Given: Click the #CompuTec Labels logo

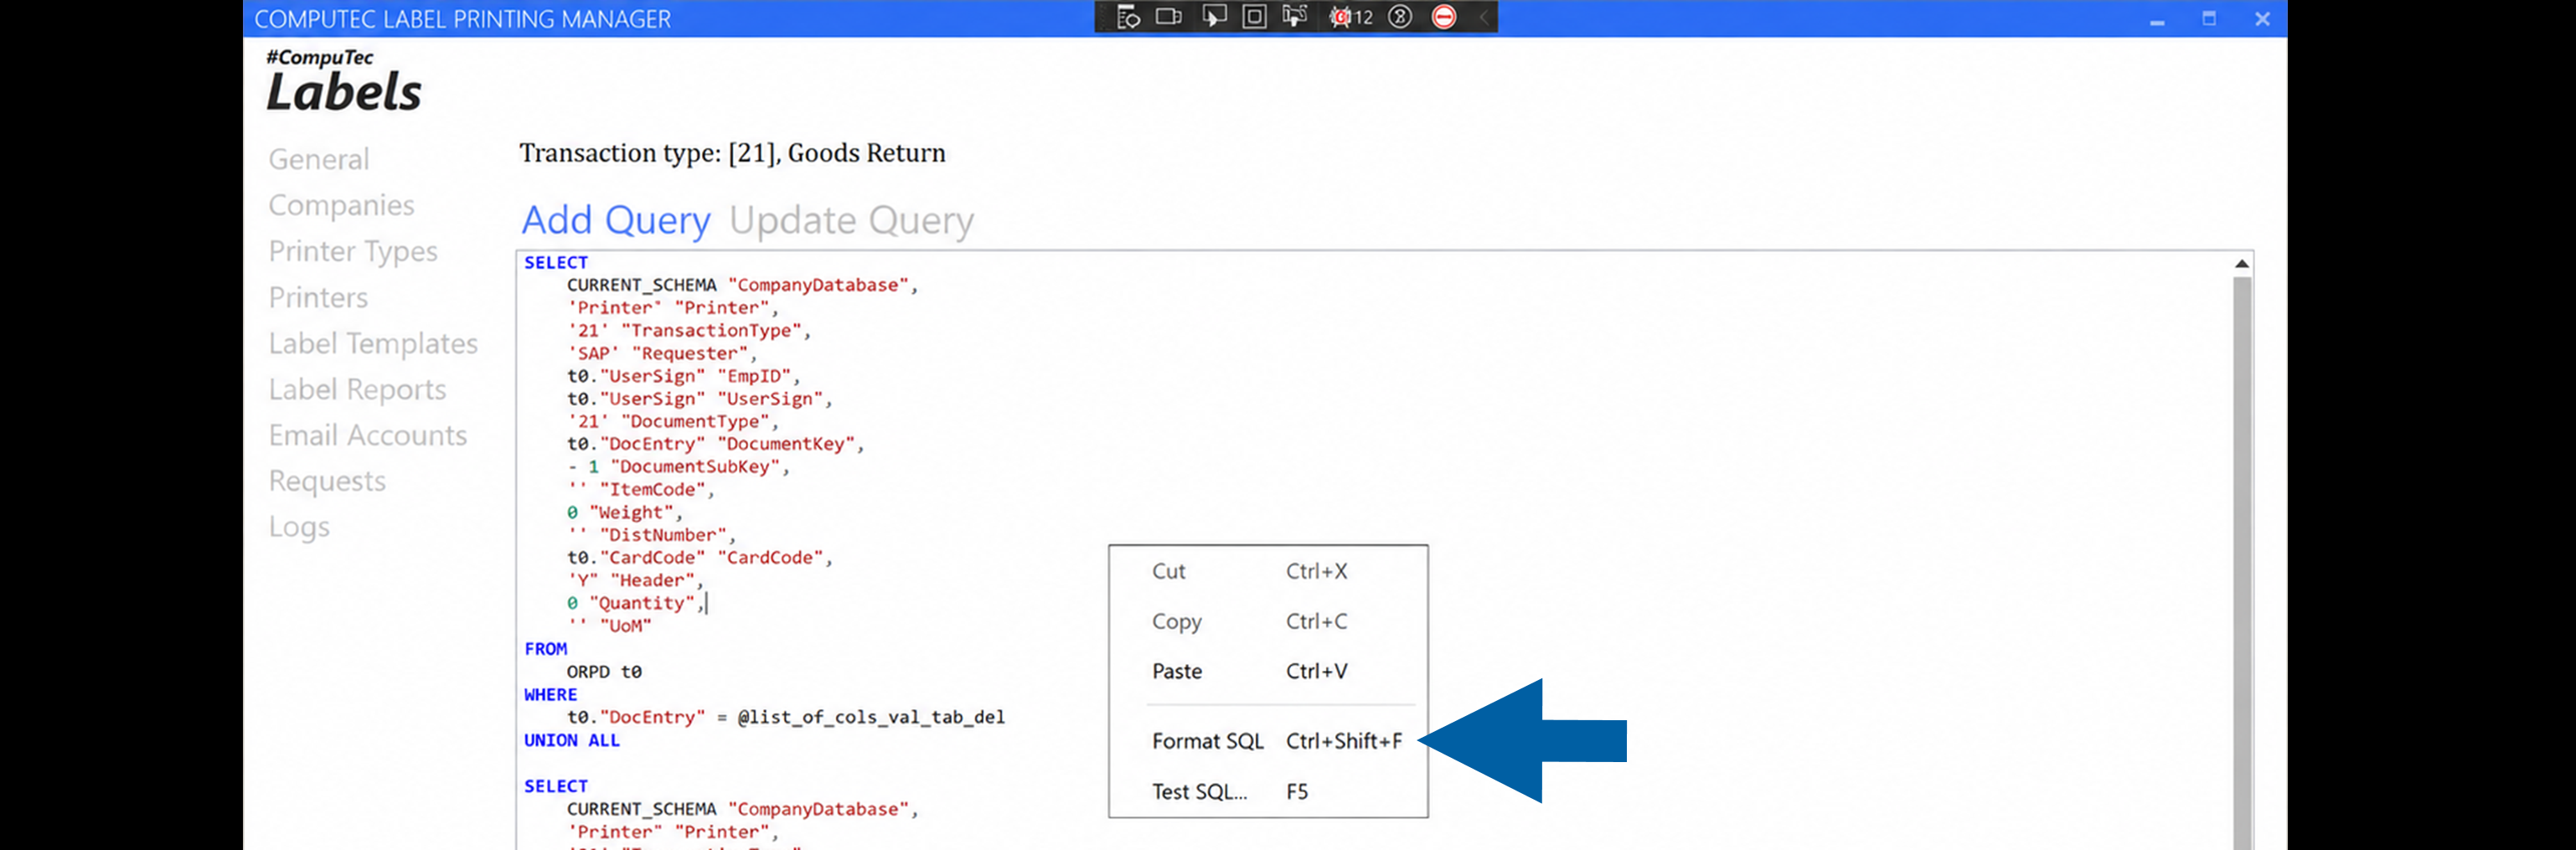Looking at the screenshot, I should 344,80.
